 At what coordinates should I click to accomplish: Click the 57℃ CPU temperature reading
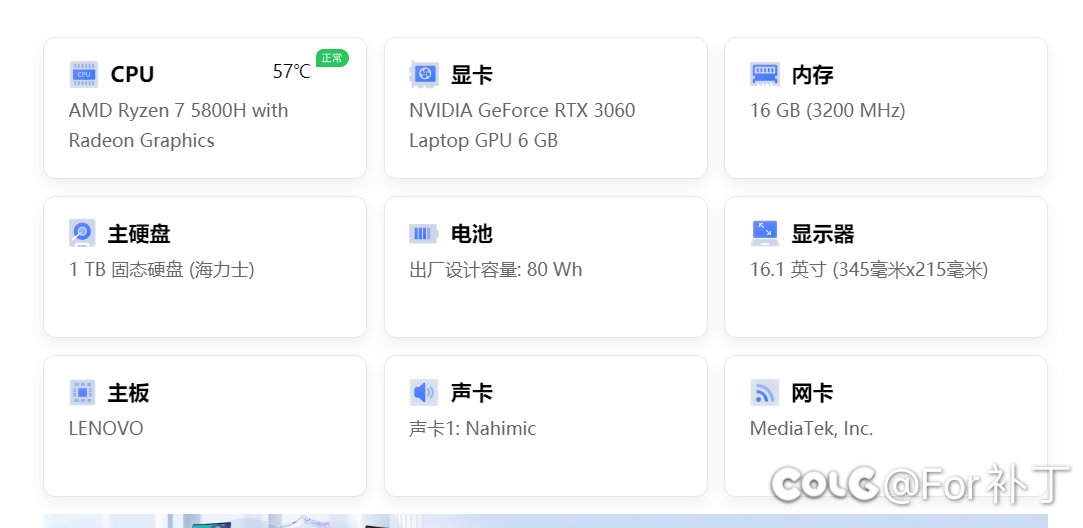(x=291, y=71)
